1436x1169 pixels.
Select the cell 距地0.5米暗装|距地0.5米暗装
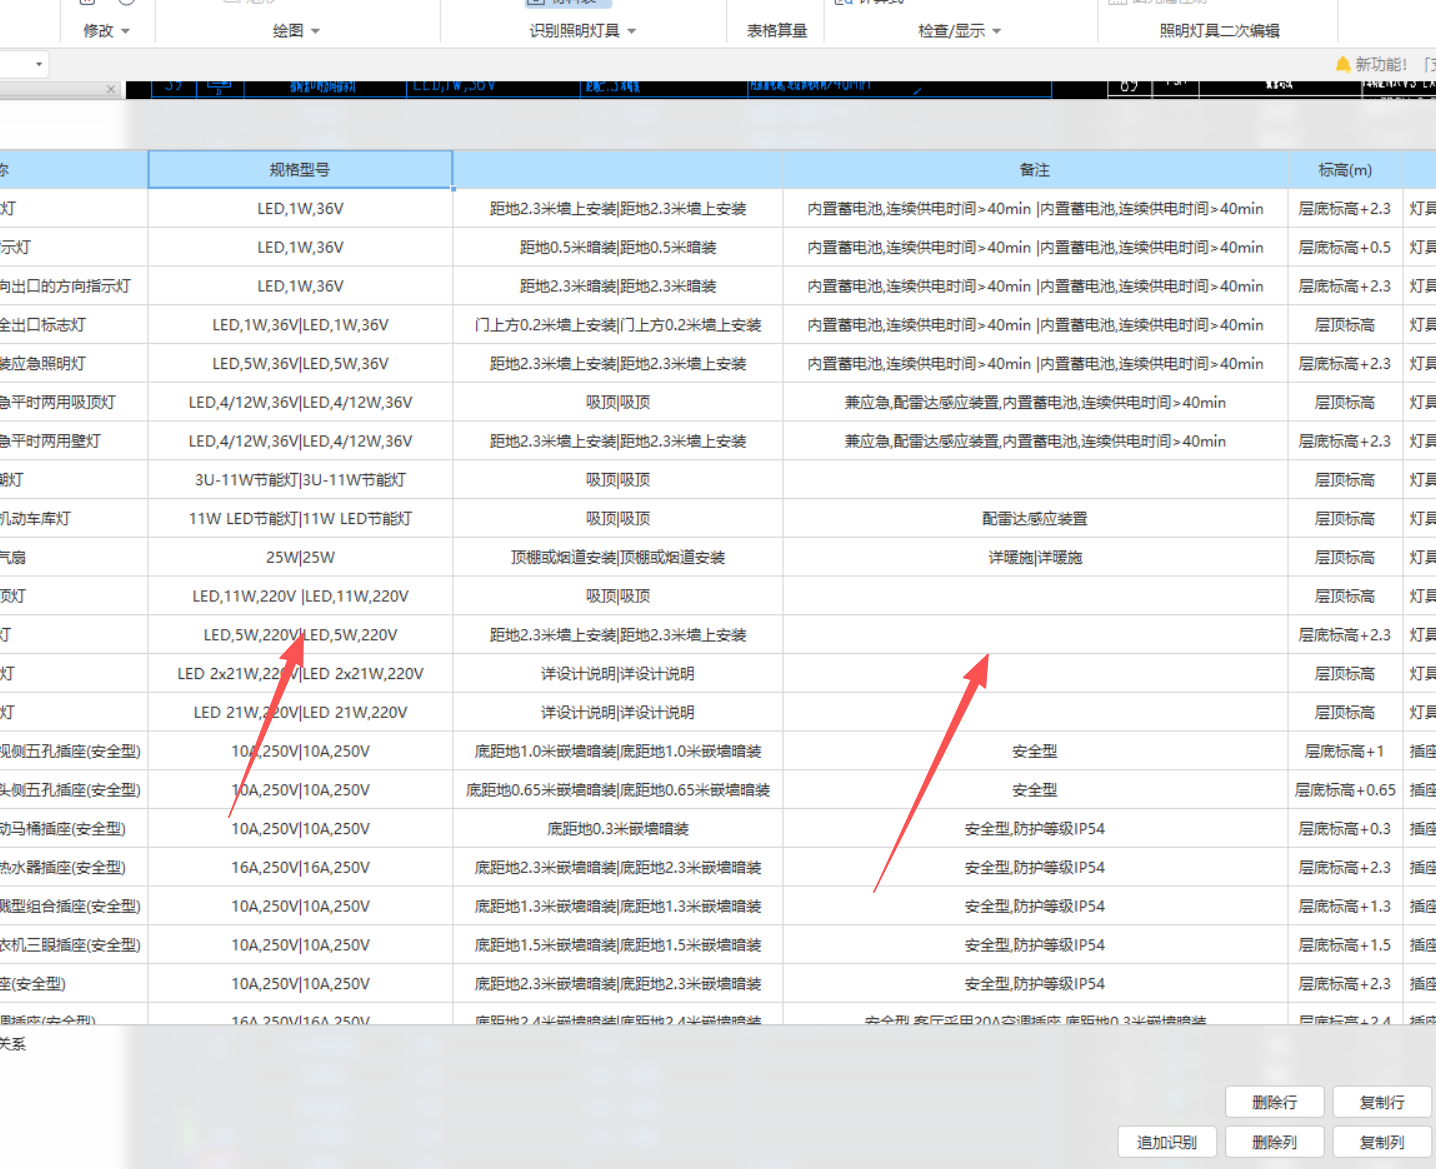pos(618,247)
